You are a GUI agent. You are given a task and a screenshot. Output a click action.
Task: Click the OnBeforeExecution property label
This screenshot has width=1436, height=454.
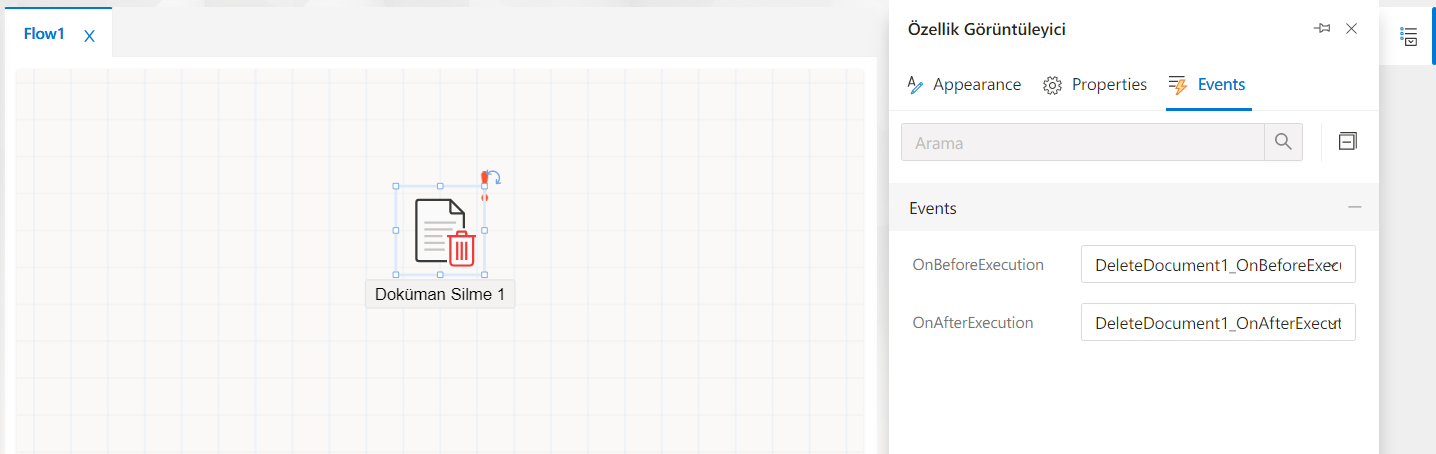(978, 265)
